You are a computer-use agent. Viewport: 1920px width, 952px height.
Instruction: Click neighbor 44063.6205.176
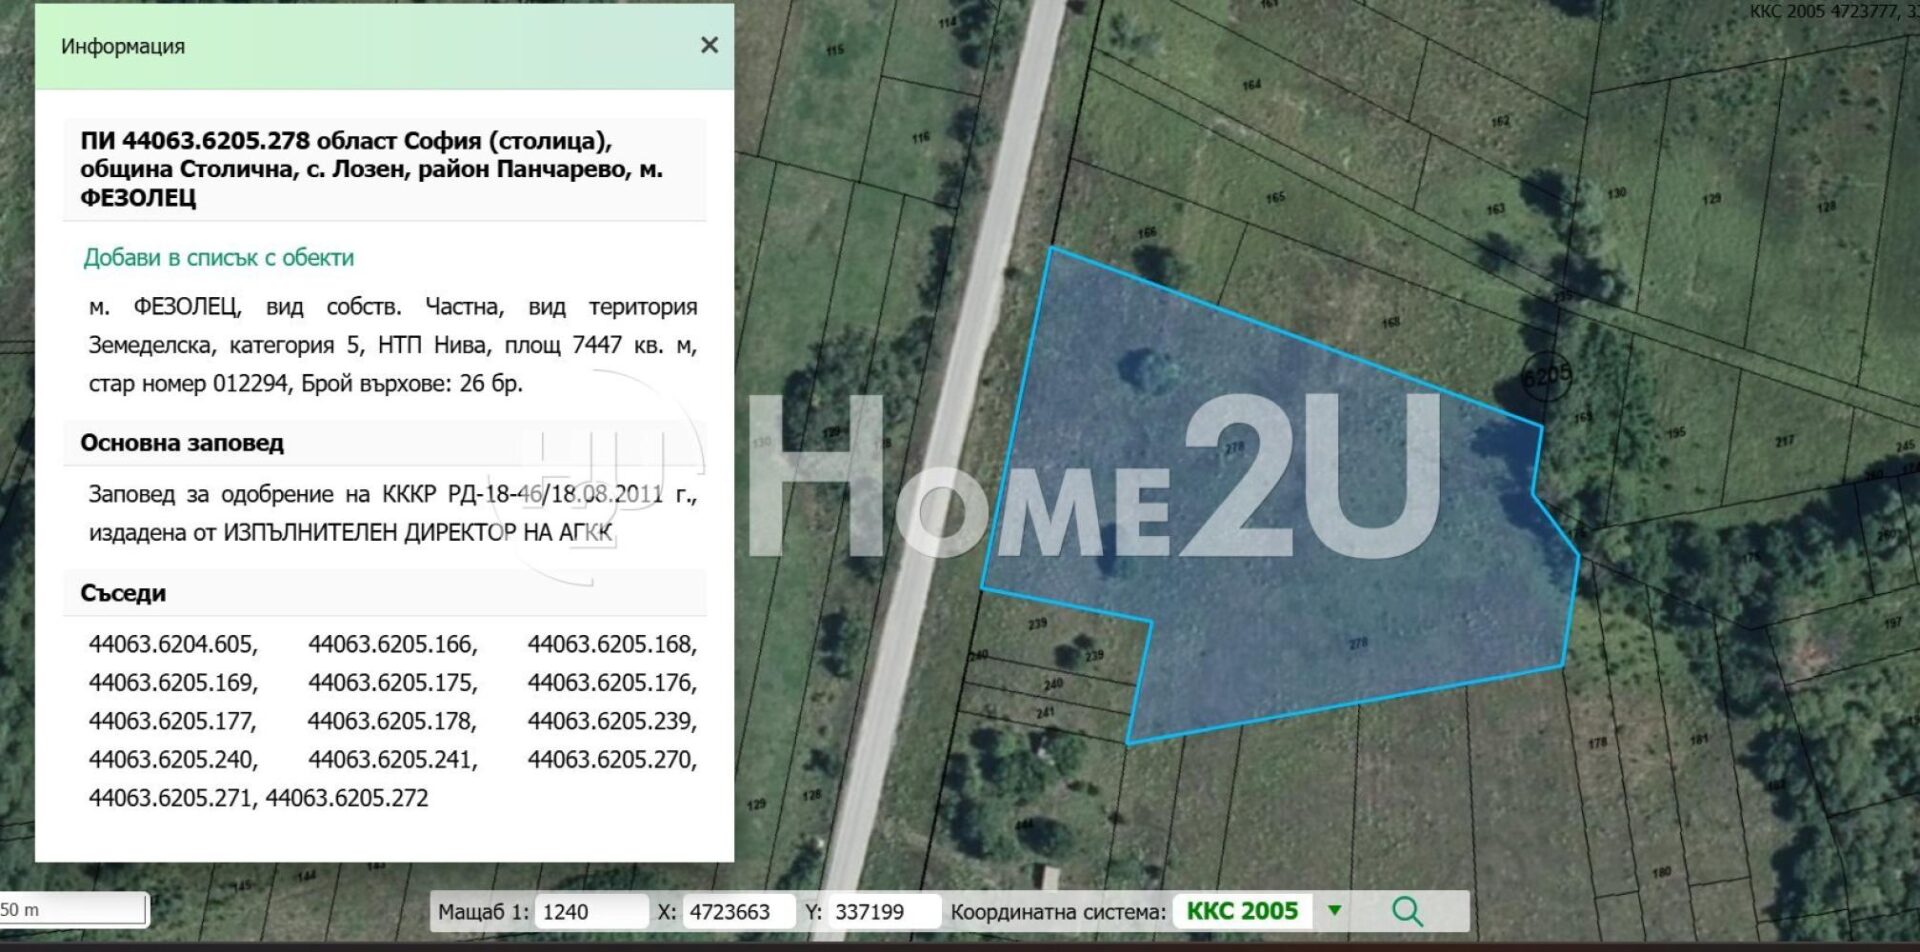612,682
